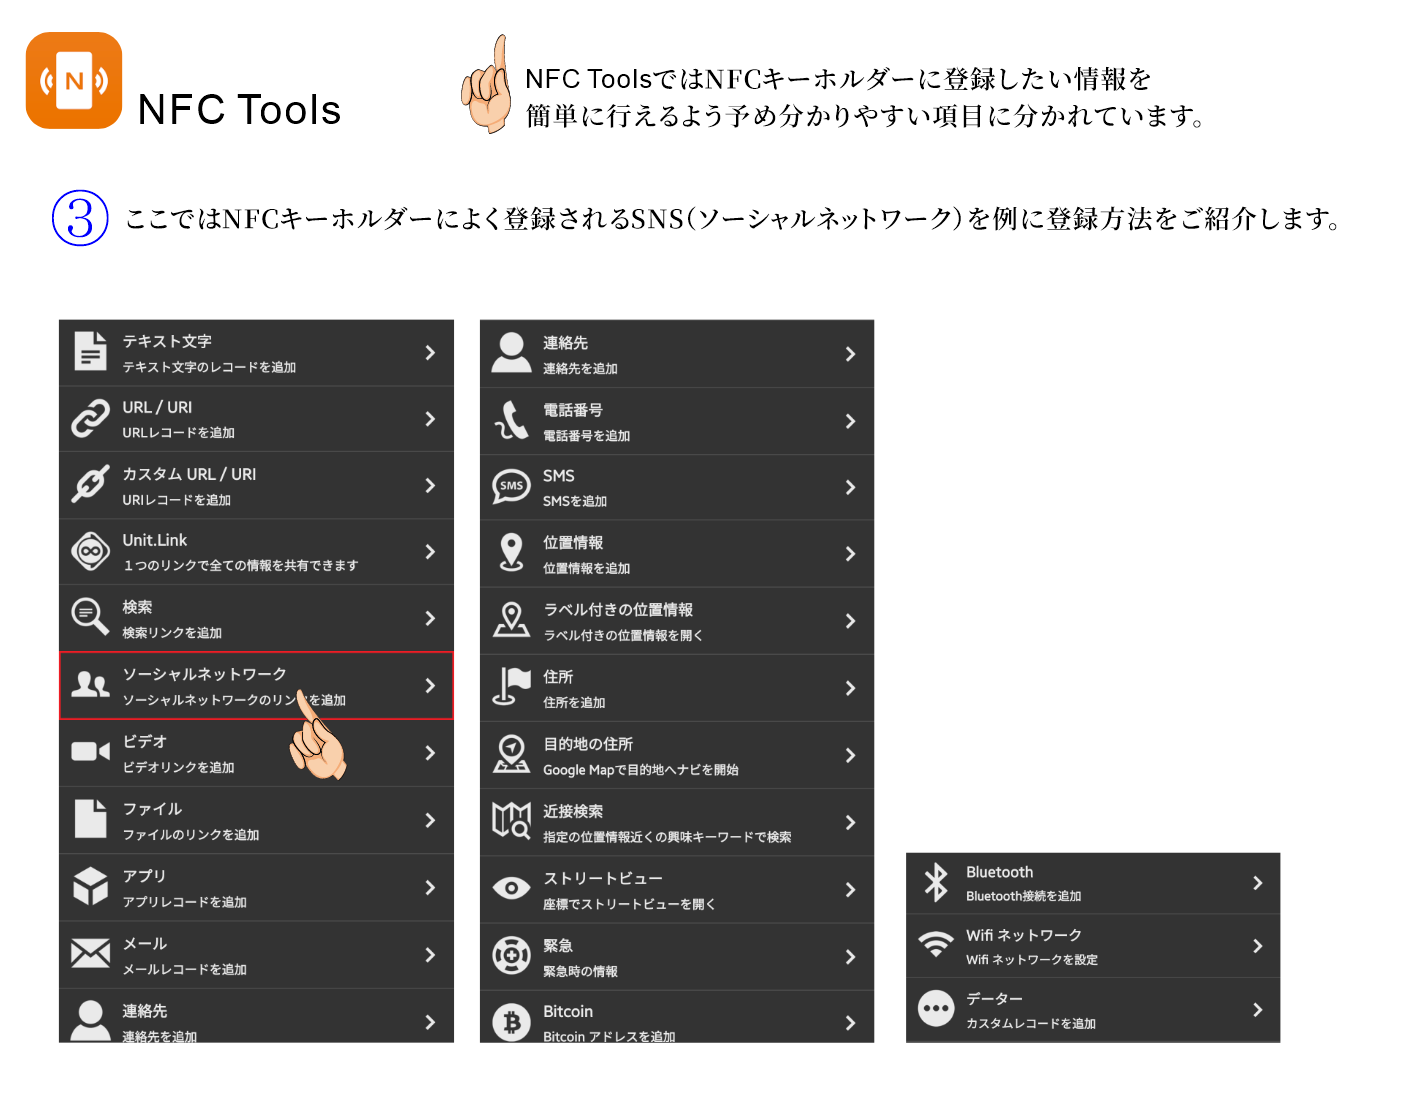Tap subtitle Wifi ネットワークを設定
This screenshot has height=1093, width=1409.
1032,960
